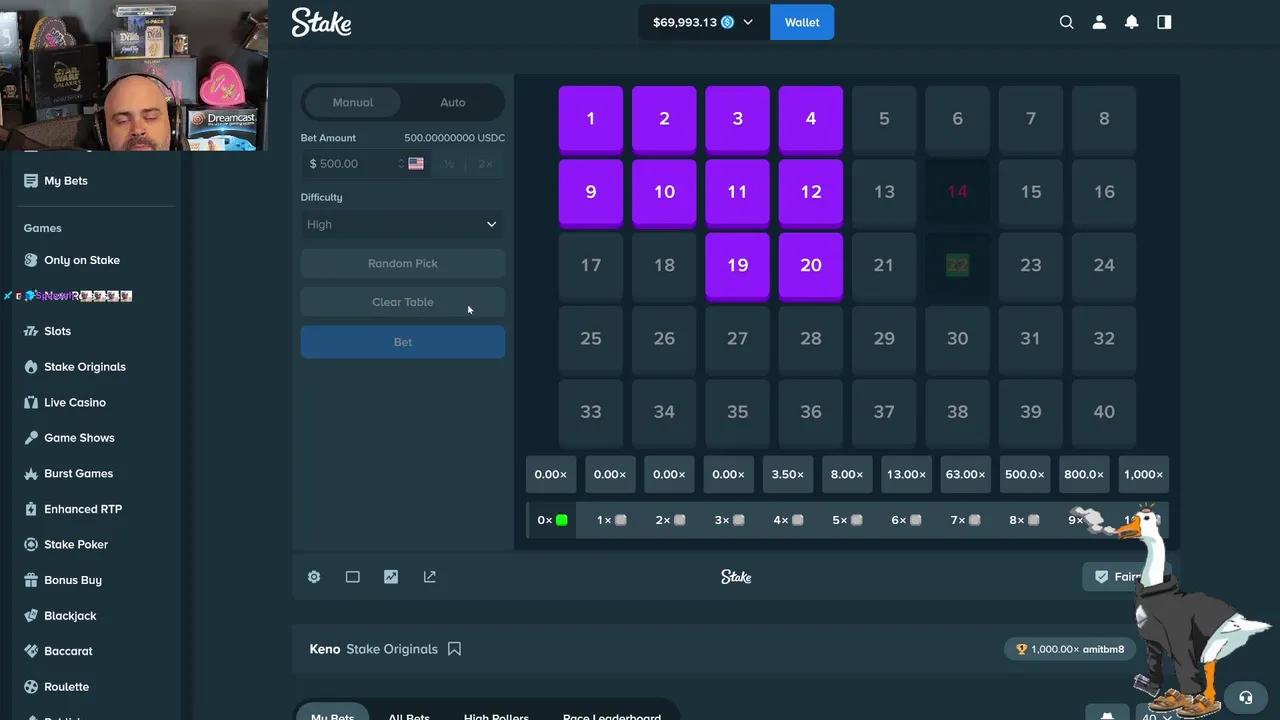This screenshot has height=720, width=1280.
Task: Click the Baccarat sidebar icon
Action: (x=31, y=651)
